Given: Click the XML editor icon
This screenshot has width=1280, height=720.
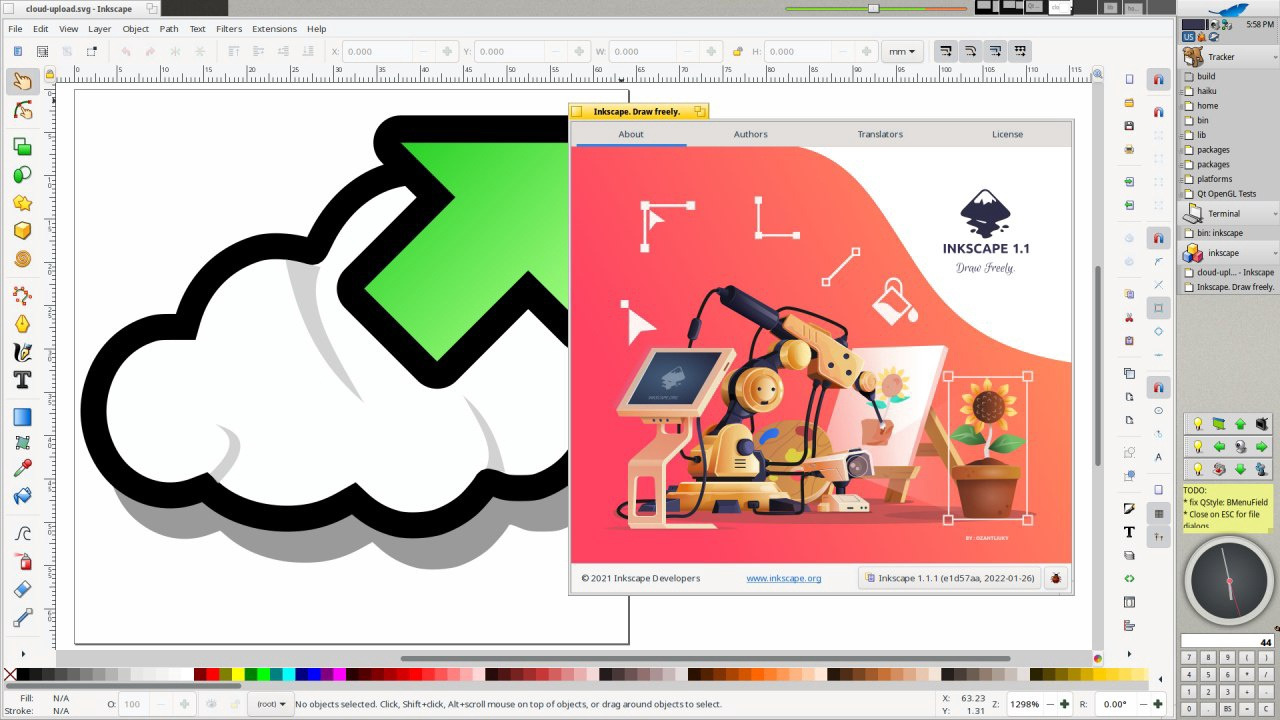Looking at the screenshot, I should [1129, 579].
